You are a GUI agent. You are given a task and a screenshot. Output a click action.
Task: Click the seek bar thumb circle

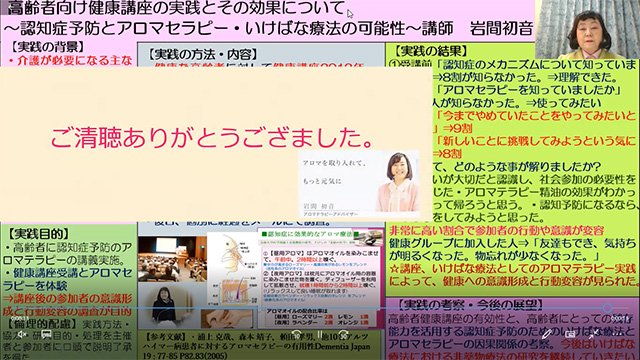[x=608, y=308]
